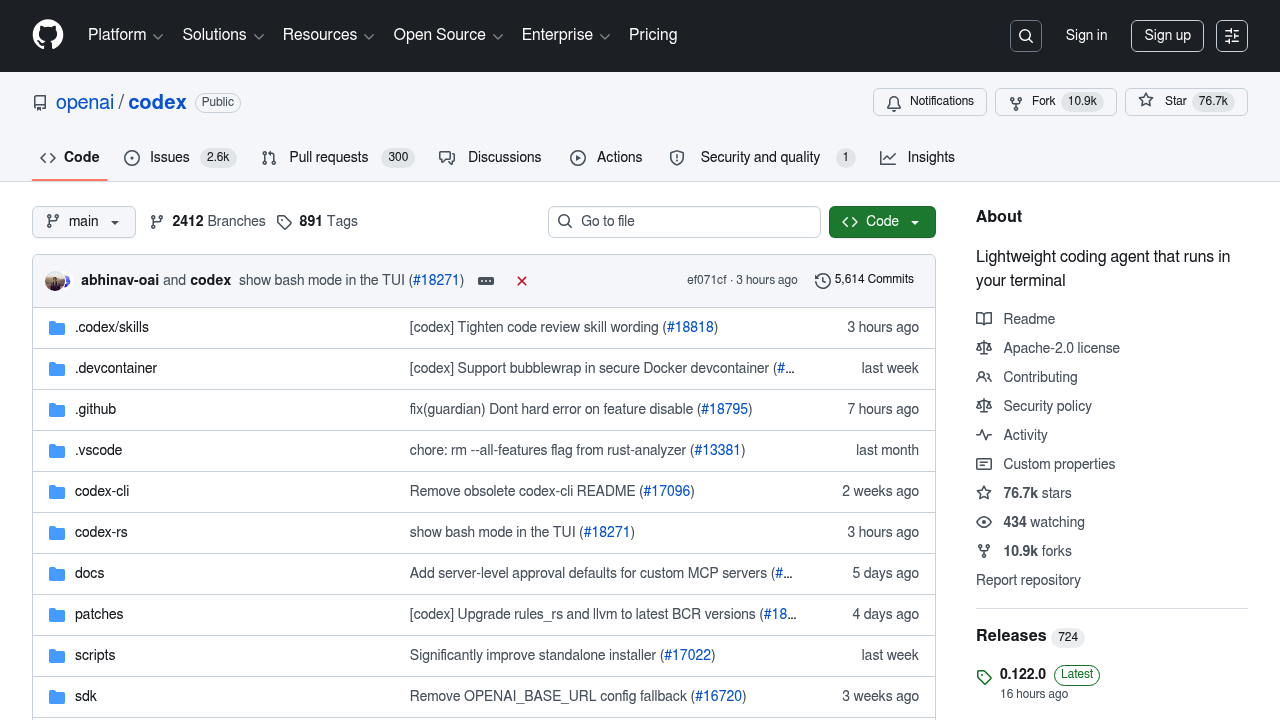The height and width of the screenshot is (720, 1280).
Task: Open the commit verified badge icon
Action: click(x=486, y=281)
